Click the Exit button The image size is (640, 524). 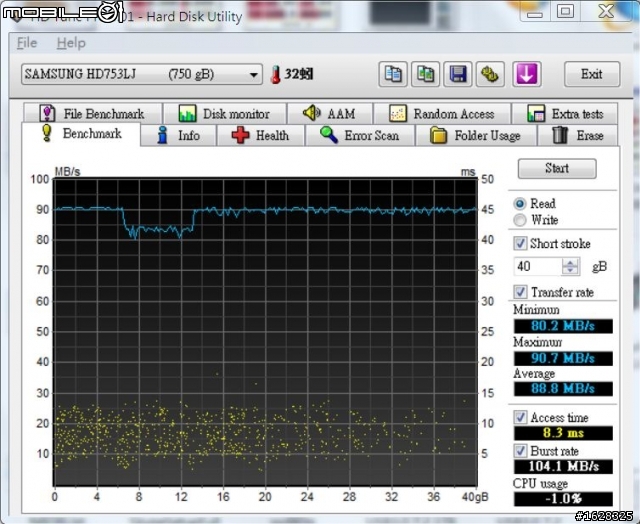tap(591, 74)
